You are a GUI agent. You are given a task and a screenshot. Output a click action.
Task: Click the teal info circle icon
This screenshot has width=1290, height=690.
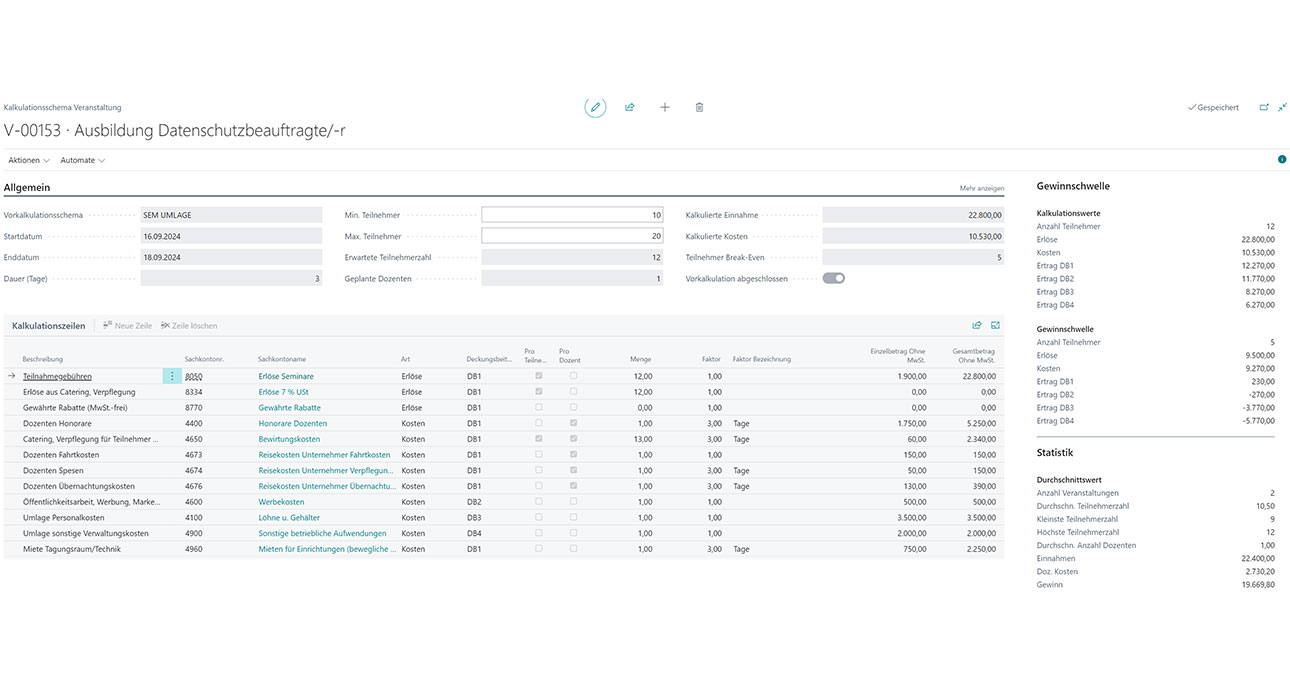(1282, 160)
